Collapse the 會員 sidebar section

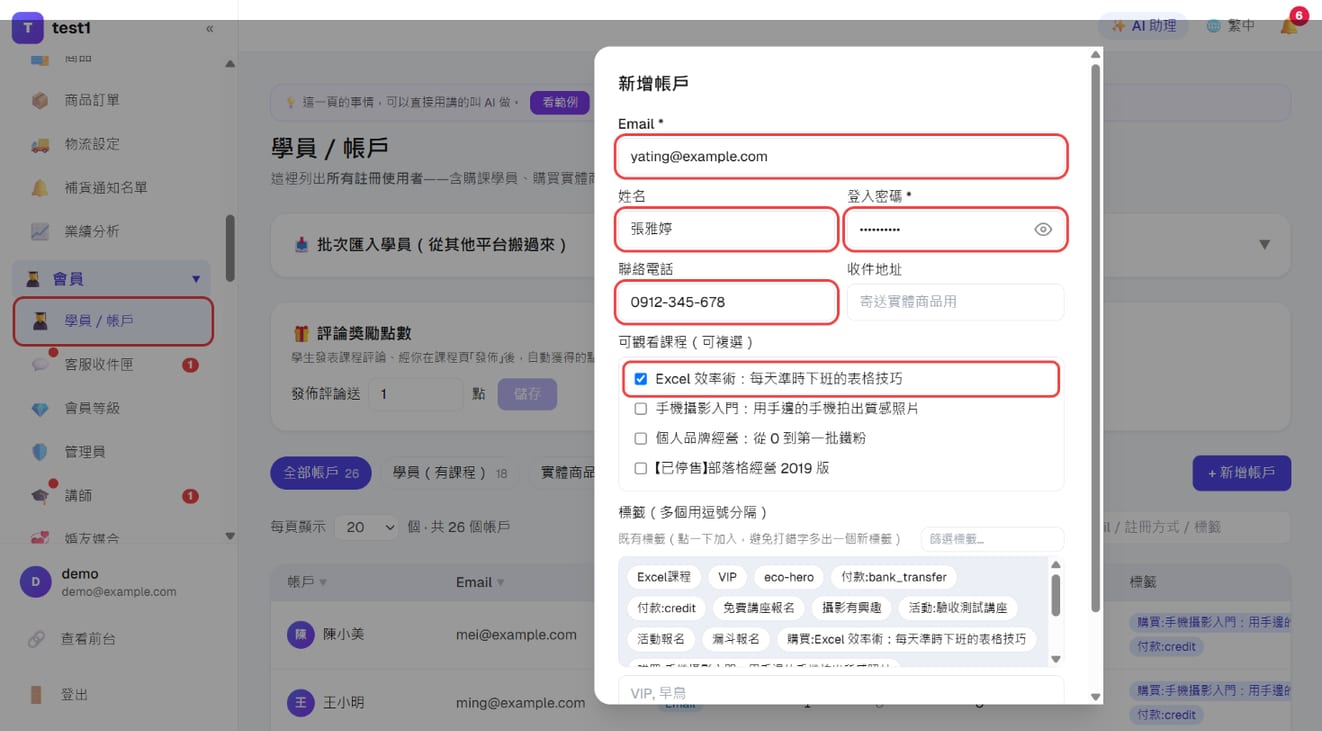[112, 279]
